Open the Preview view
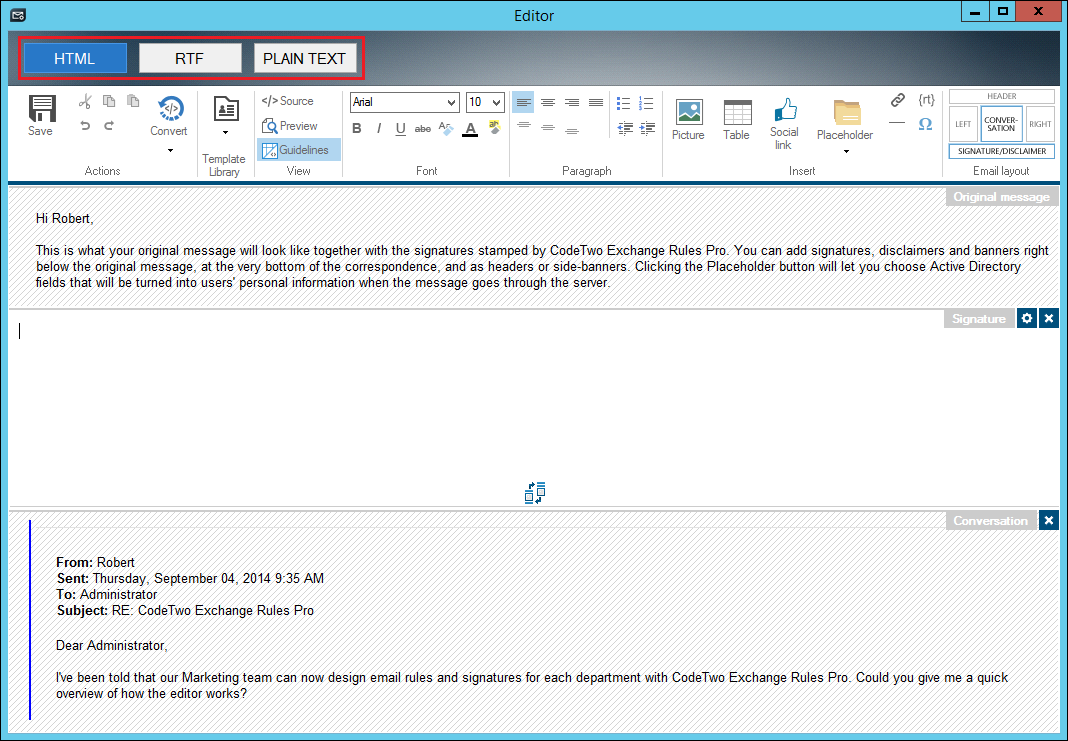The height and width of the screenshot is (741, 1068). tap(289, 126)
